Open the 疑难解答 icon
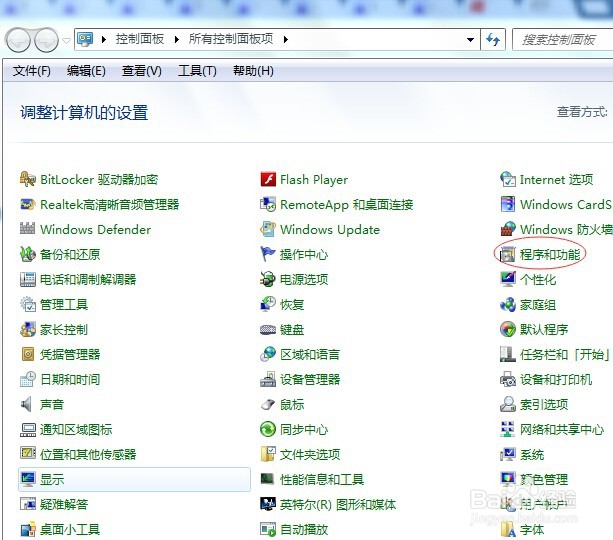 pos(27,504)
